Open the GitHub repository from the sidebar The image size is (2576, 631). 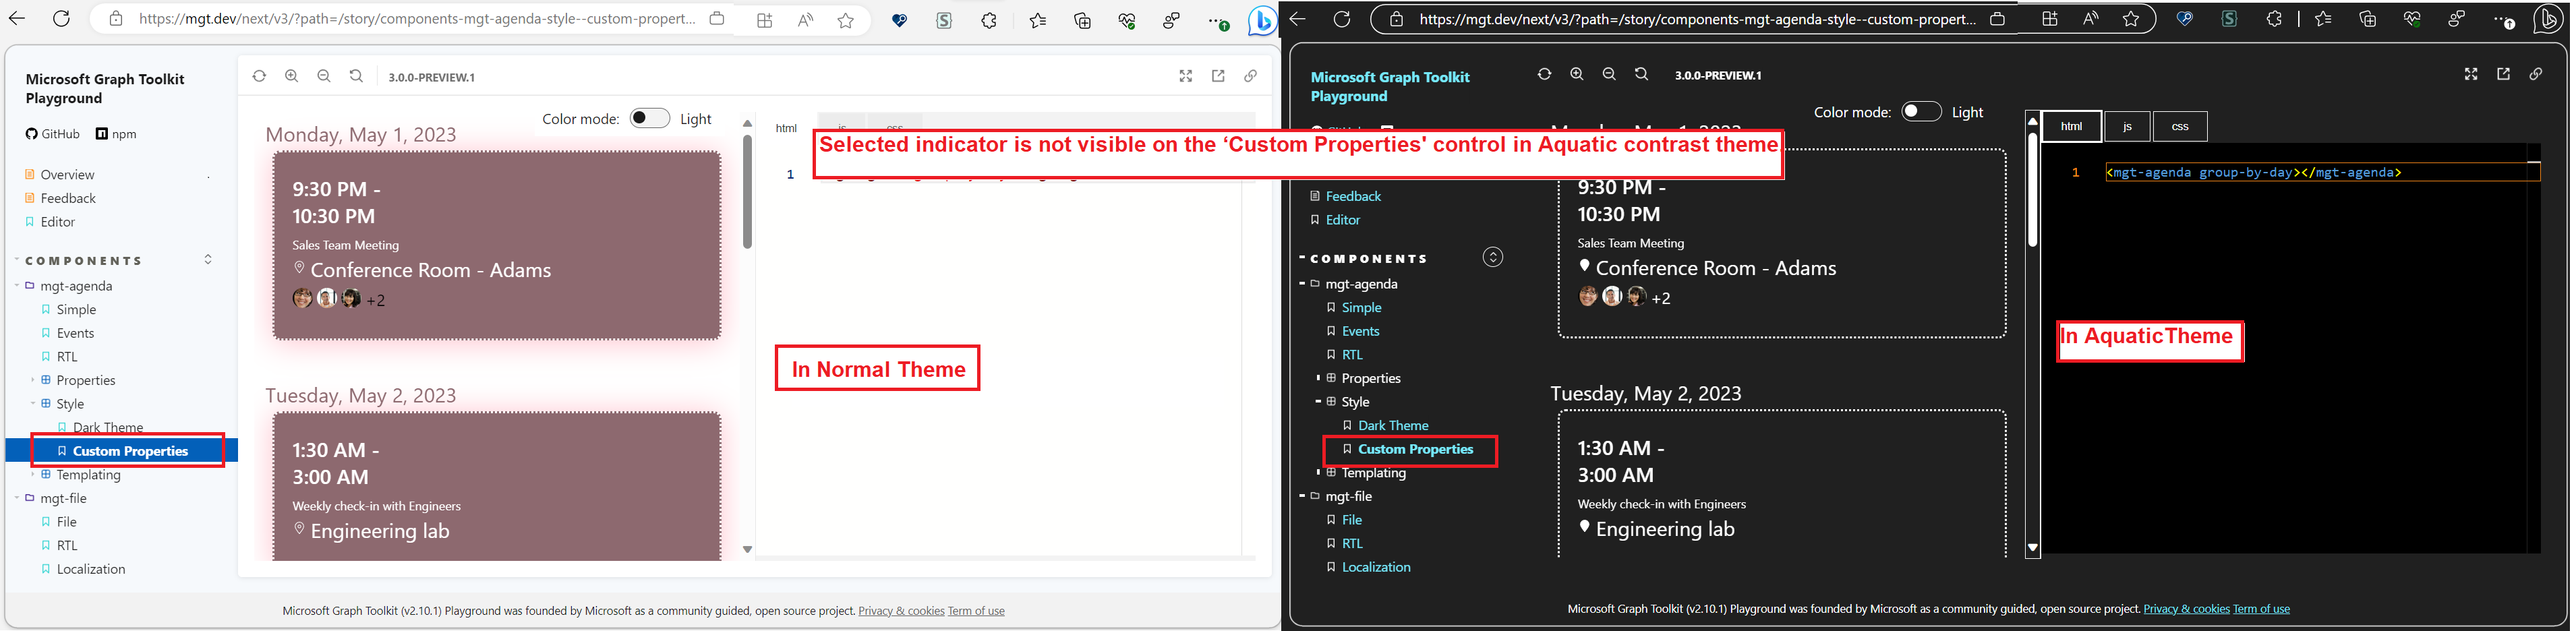tap(52, 133)
